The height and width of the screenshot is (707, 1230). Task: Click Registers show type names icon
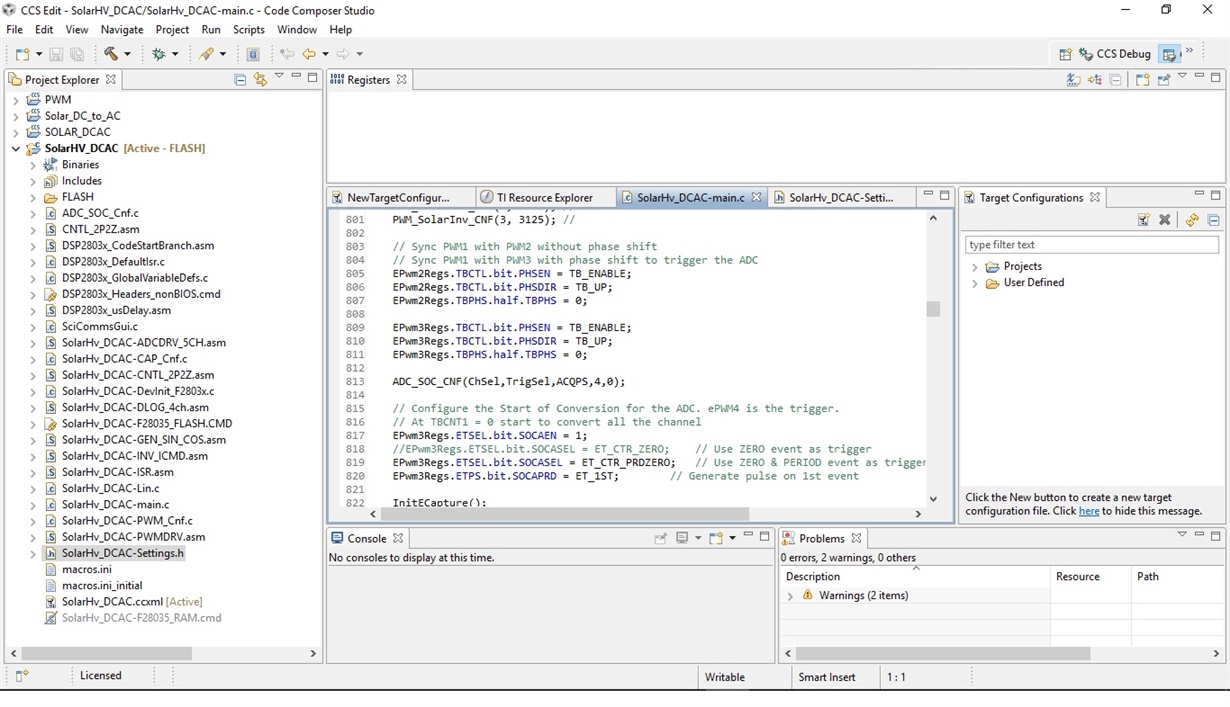click(1095, 80)
